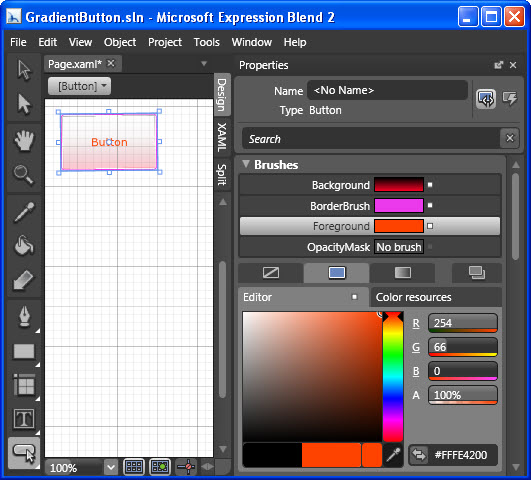Open the Tools menu
This screenshot has height=480, width=531.
[x=207, y=42]
